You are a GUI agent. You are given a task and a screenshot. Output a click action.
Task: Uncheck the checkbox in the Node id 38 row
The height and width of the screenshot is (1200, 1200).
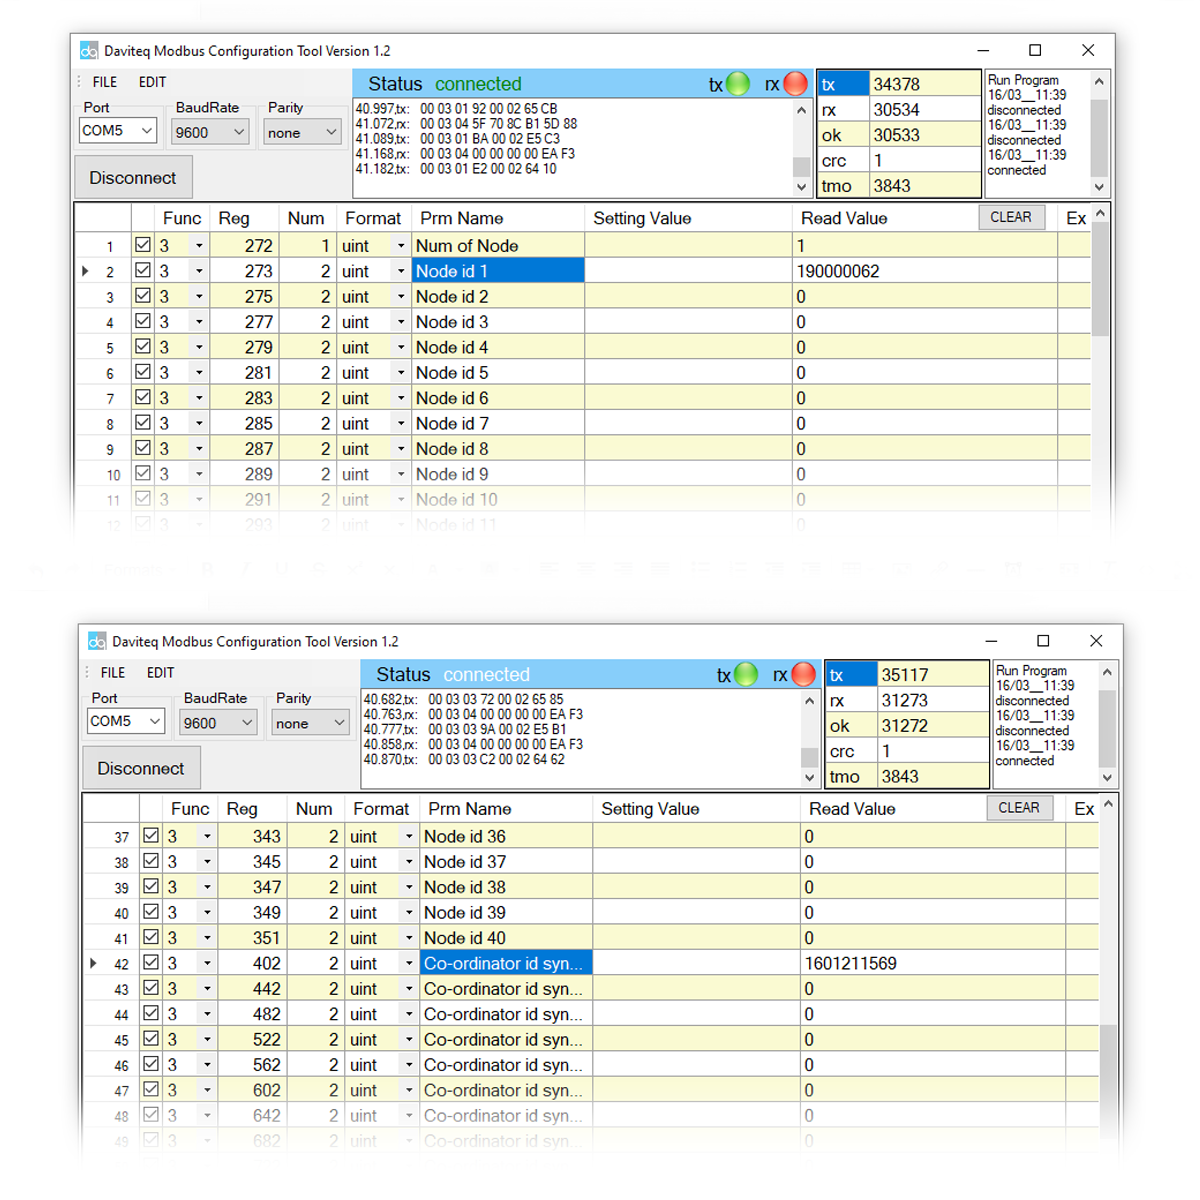(151, 887)
